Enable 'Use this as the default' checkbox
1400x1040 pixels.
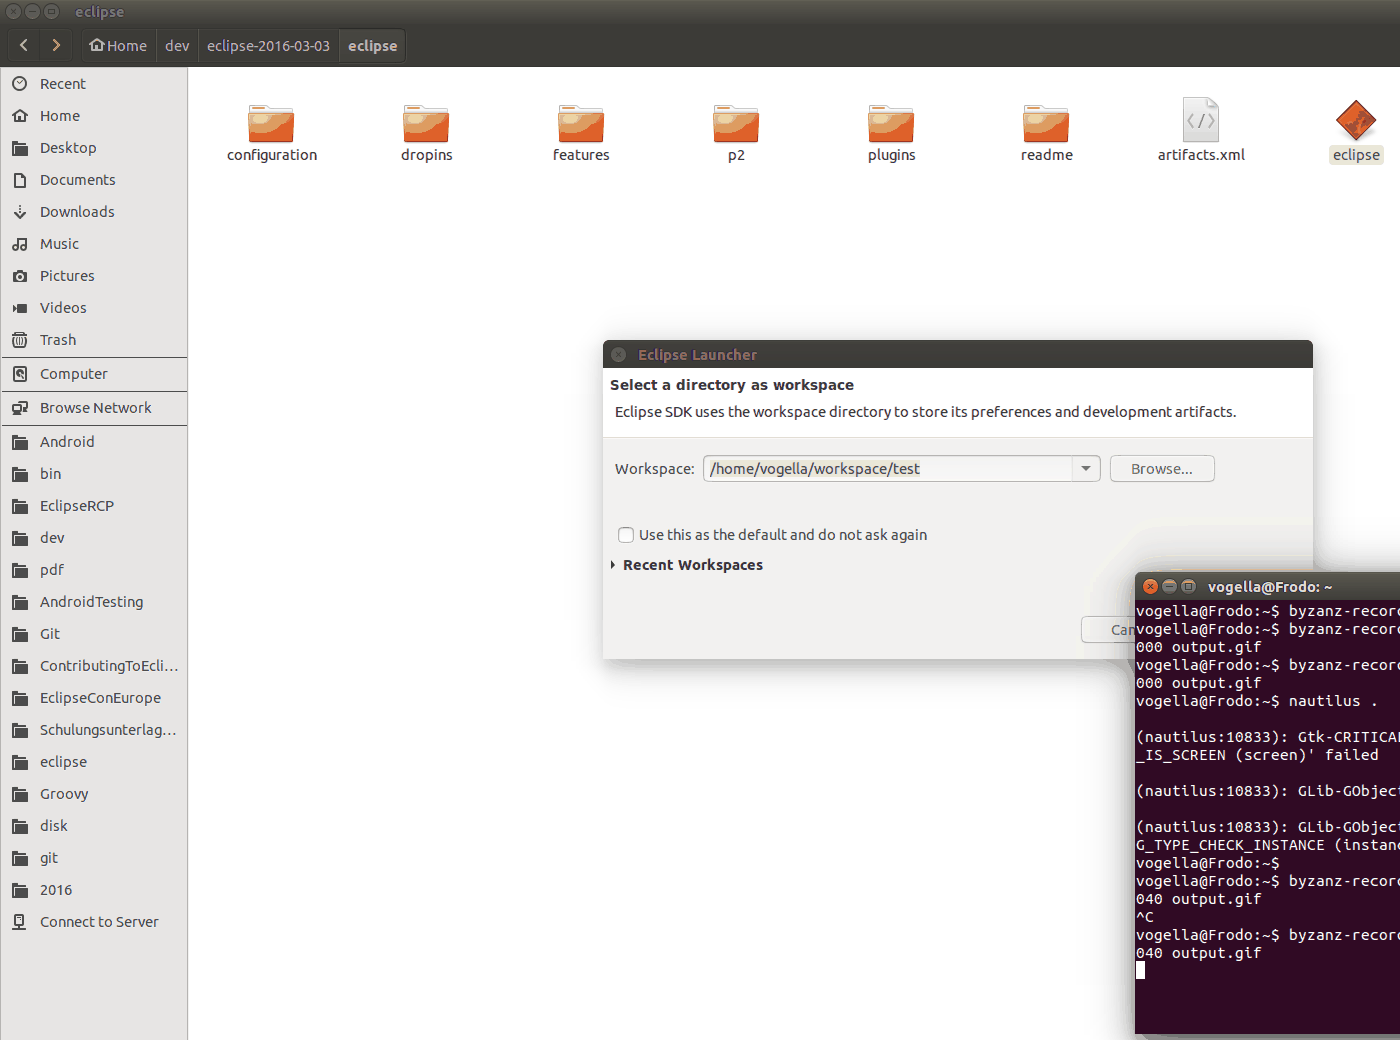click(626, 535)
